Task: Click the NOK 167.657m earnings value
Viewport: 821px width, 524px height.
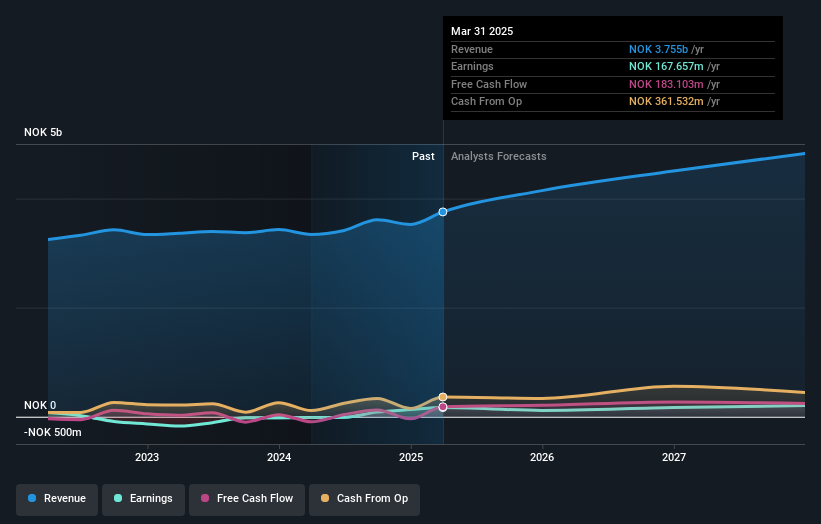Action: click(x=666, y=66)
